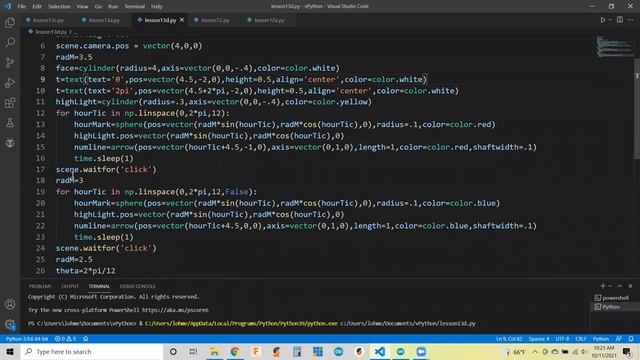Screen dimensions: 640x360
Task: Open the Source Control view
Action: 10,62
